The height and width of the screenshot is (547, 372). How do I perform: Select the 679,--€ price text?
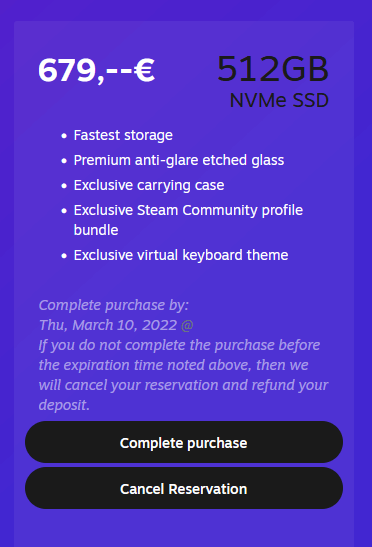pos(96,70)
